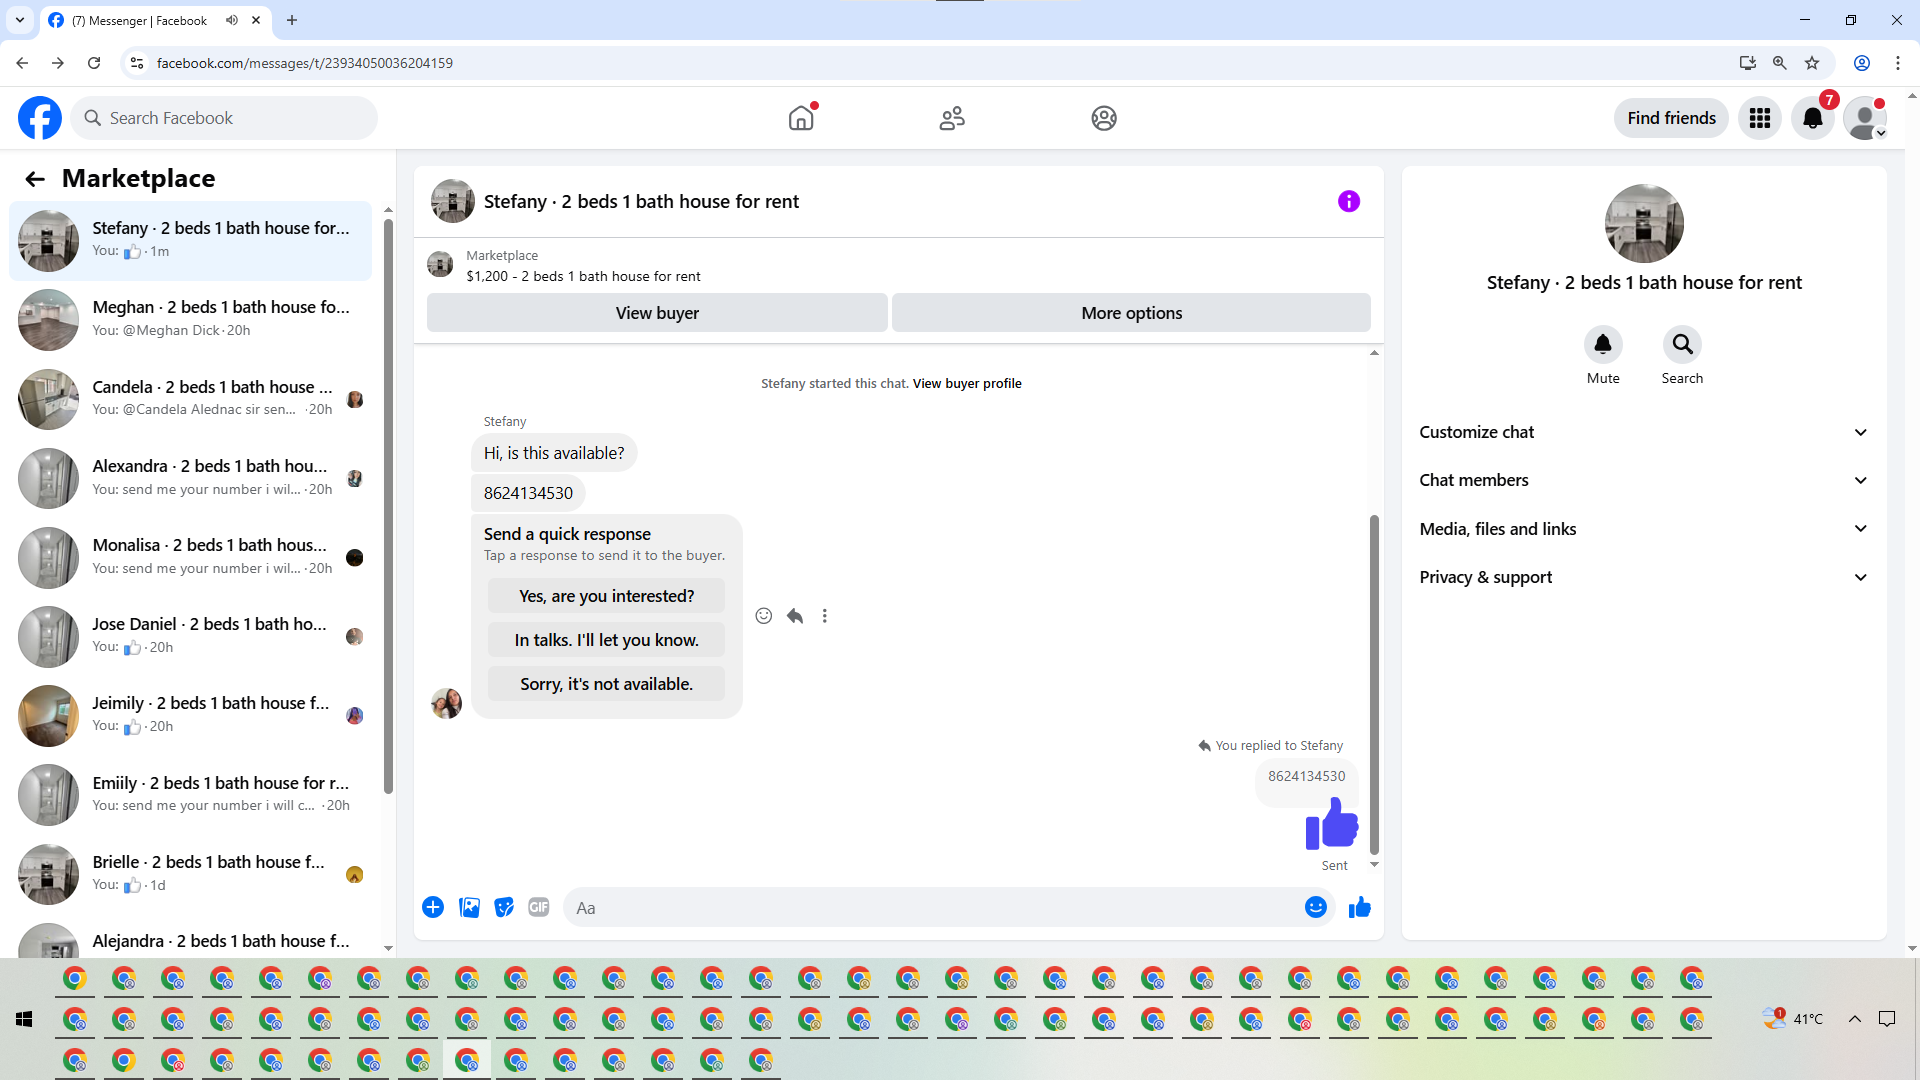Choose a GIF in the composer
This screenshot has width=1920, height=1080.
click(x=539, y=908)
